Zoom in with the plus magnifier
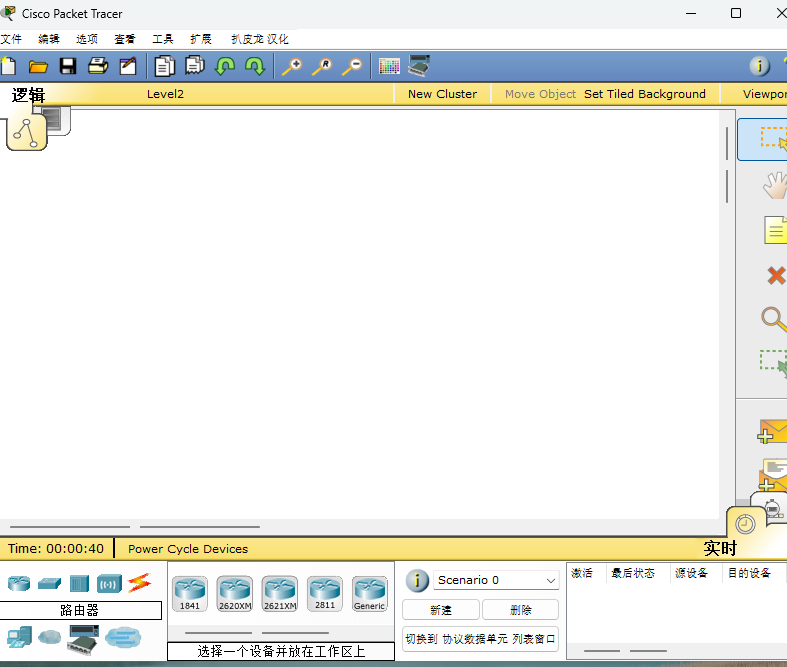This screenshot has width=787, height=667. [292, 66]
